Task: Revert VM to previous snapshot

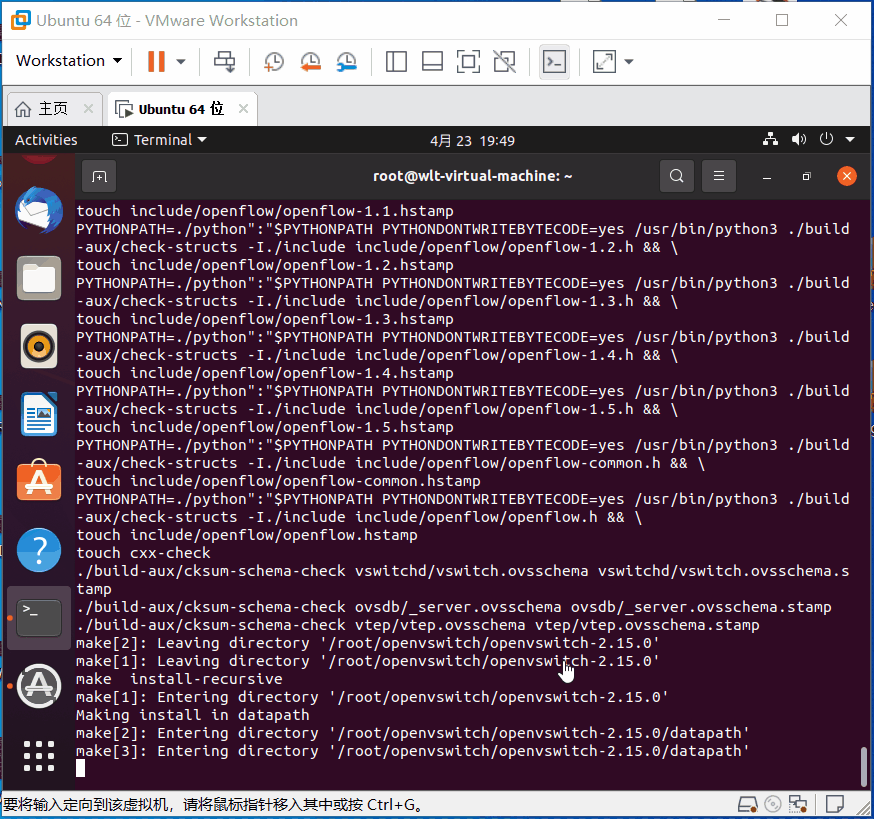Action: coord(310,61)
